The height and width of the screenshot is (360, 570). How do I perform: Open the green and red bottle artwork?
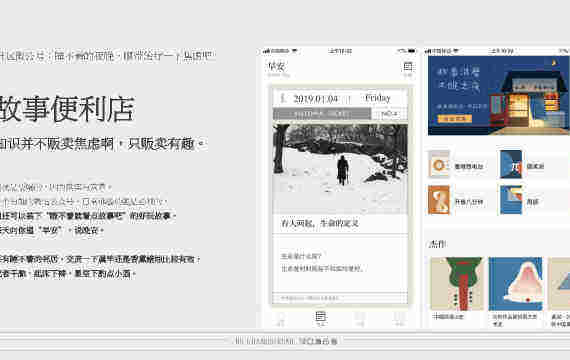click(457, 284)
